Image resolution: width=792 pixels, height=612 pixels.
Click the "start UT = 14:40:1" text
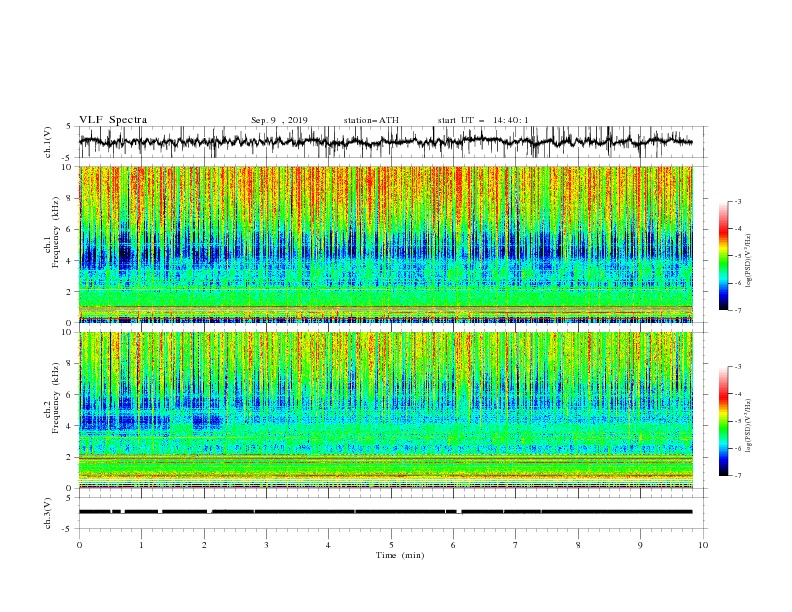point(483,120)
